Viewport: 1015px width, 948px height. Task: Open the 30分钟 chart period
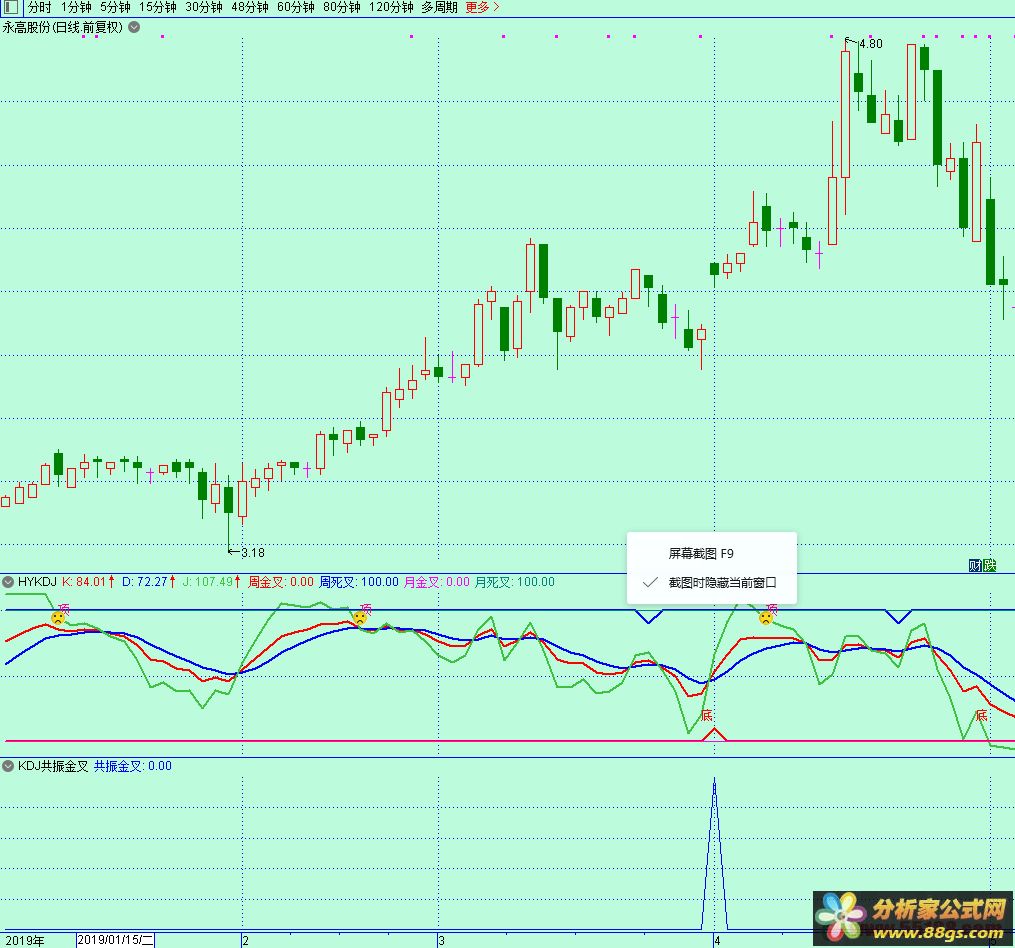(x=203, y=8)
